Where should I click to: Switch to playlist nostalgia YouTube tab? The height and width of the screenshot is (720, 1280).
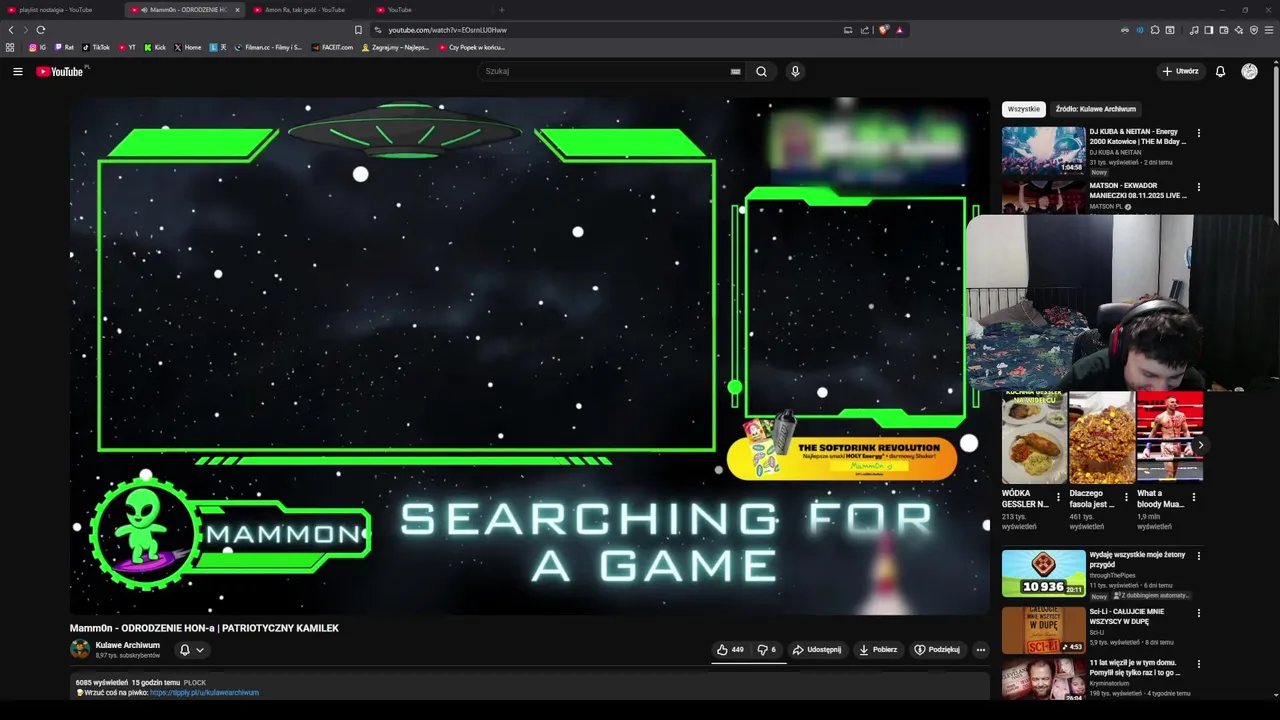click(x=58, y=10)
